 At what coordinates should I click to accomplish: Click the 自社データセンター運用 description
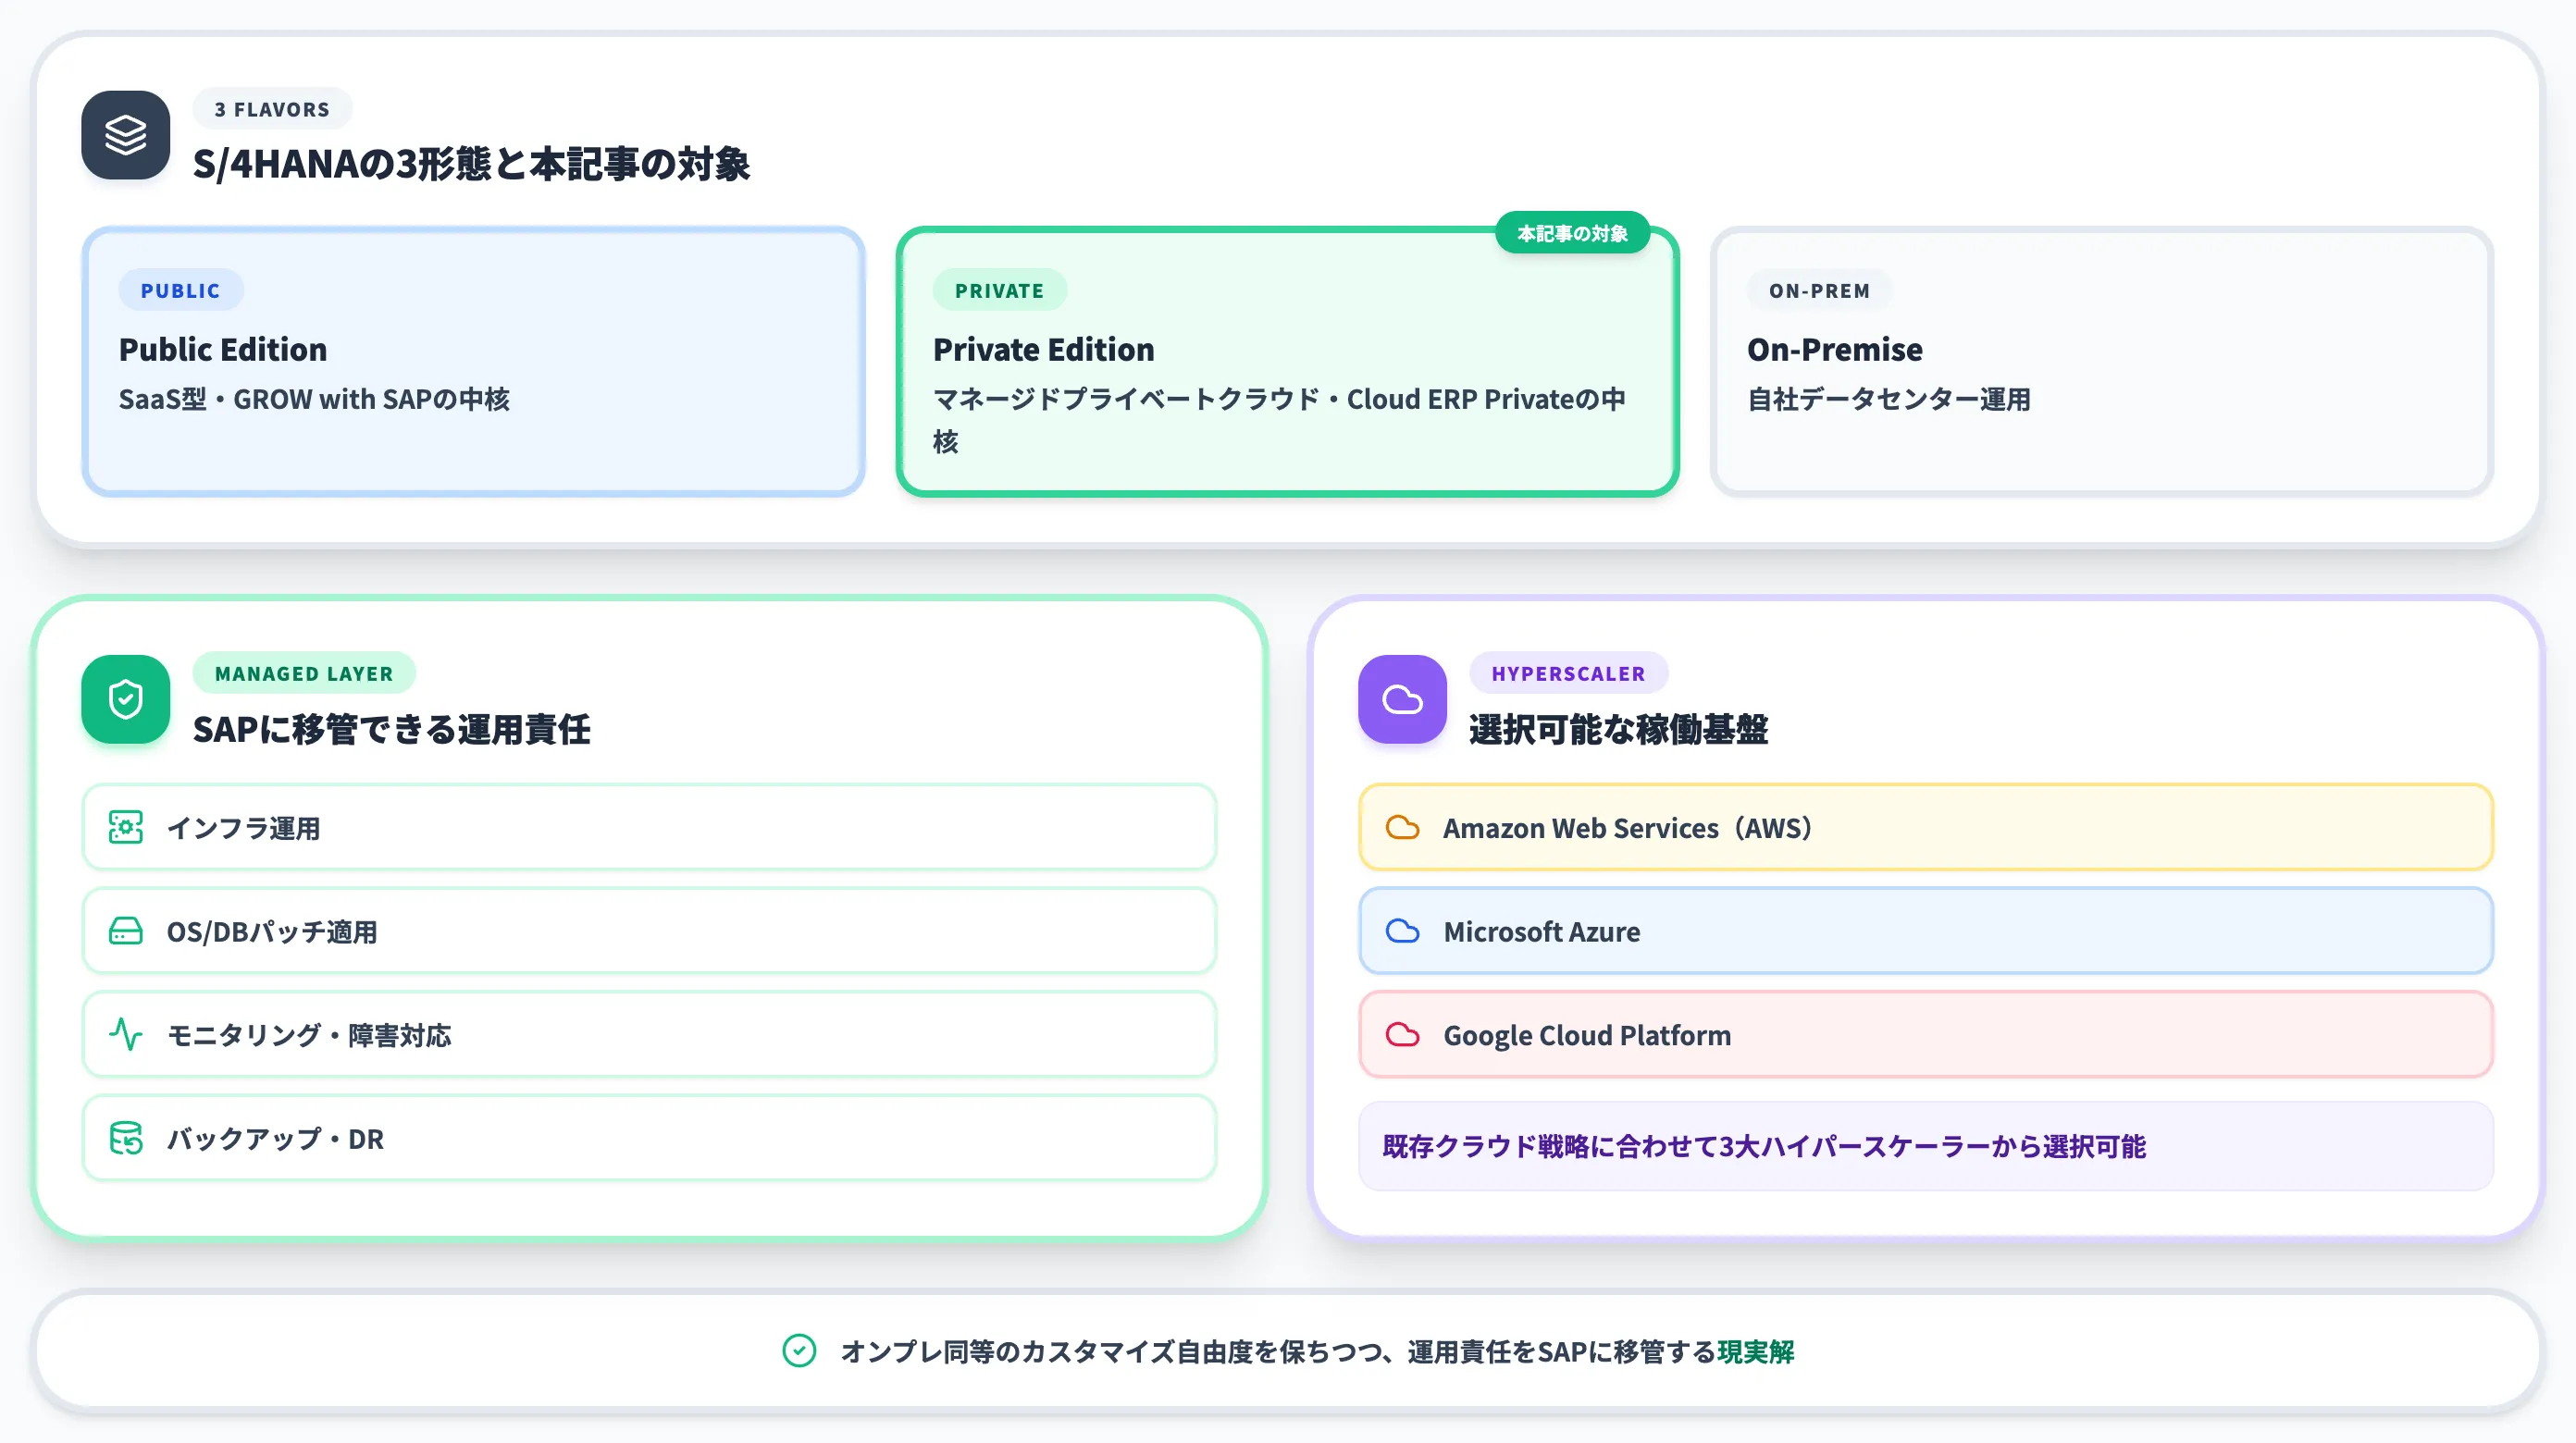1888,399
